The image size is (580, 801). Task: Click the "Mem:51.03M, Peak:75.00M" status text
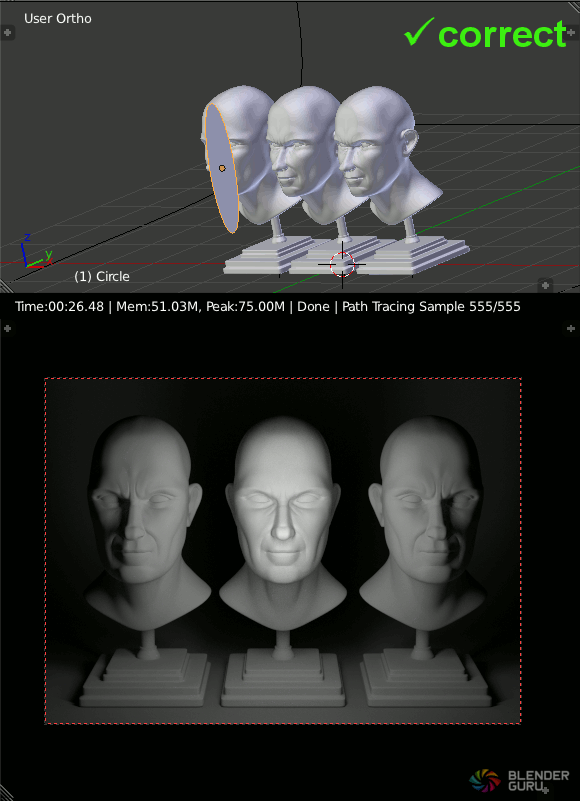200,307
